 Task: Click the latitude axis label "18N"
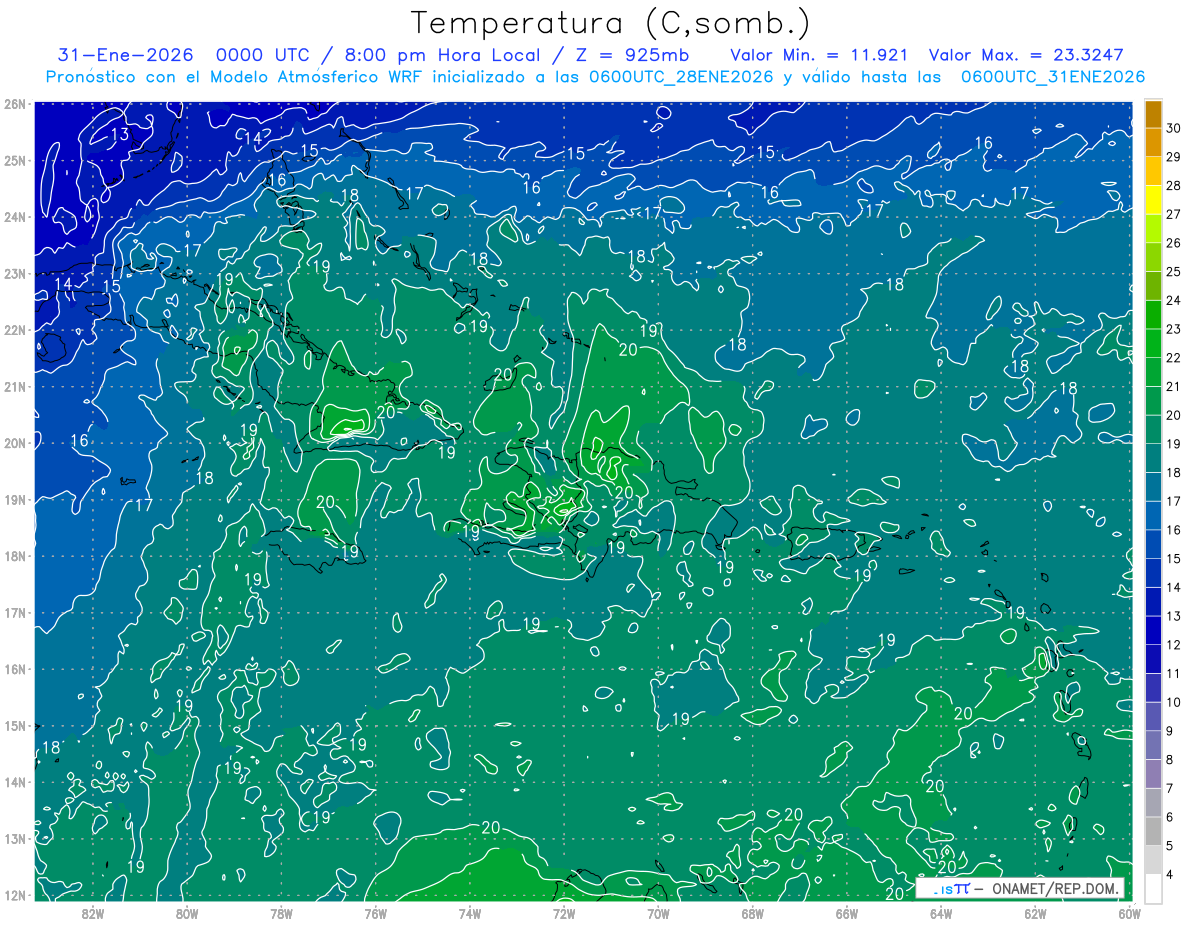point(14,556)
